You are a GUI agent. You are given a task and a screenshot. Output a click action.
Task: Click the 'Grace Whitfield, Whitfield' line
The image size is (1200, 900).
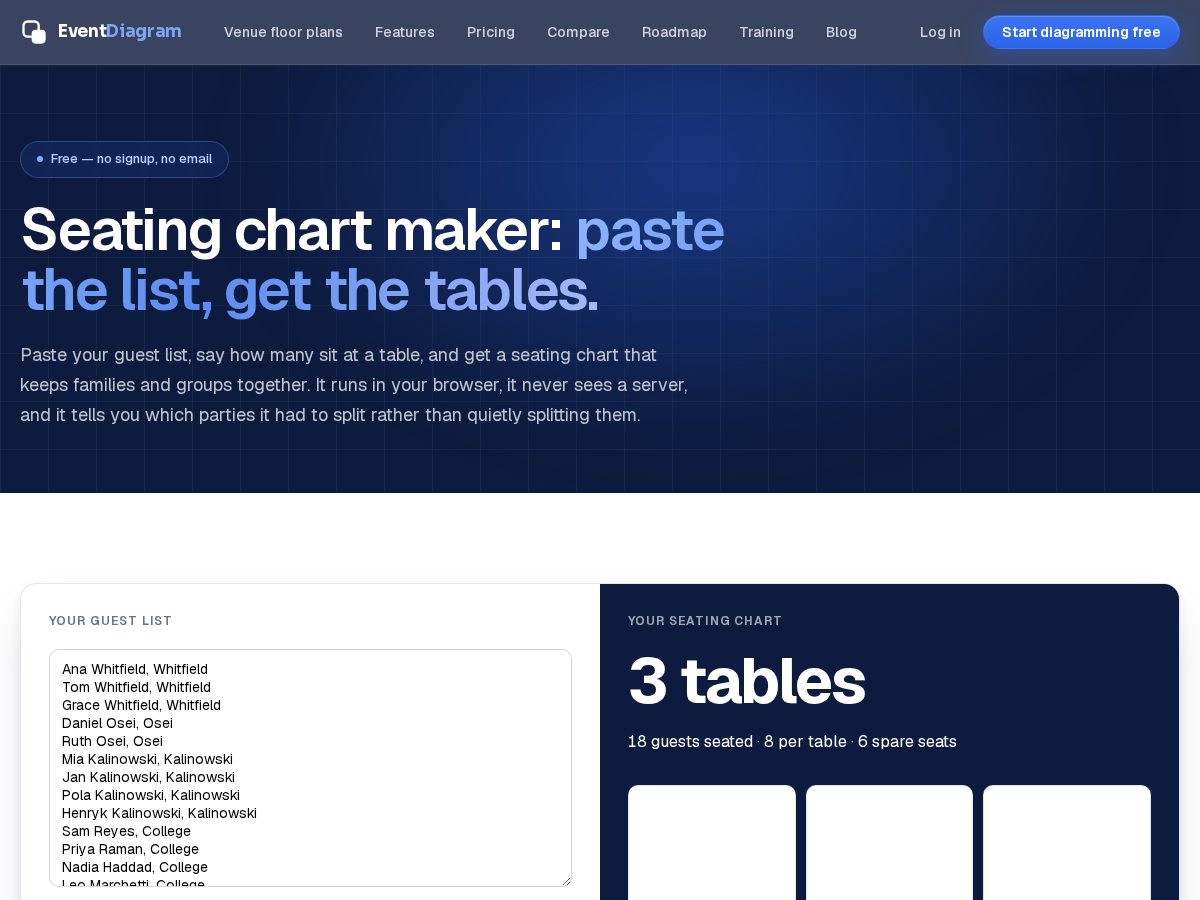pyautogui.click(x=141, y=705)
